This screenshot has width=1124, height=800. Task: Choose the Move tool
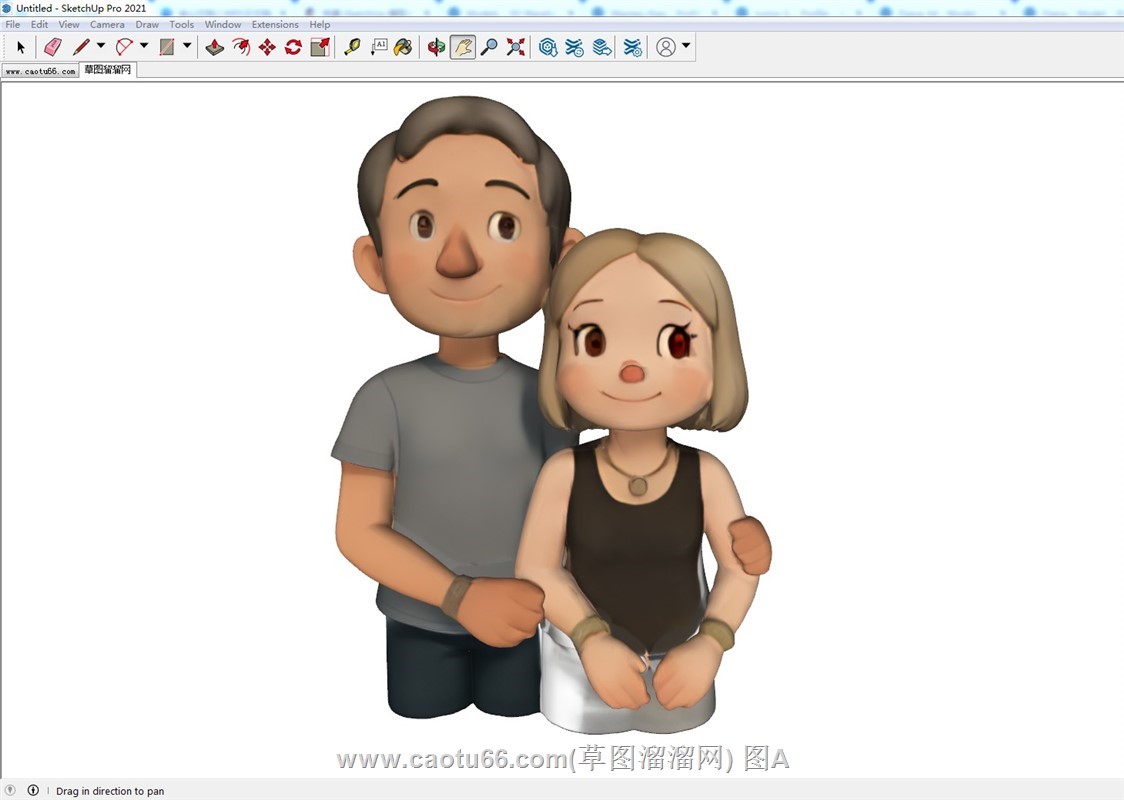[267, 47]
